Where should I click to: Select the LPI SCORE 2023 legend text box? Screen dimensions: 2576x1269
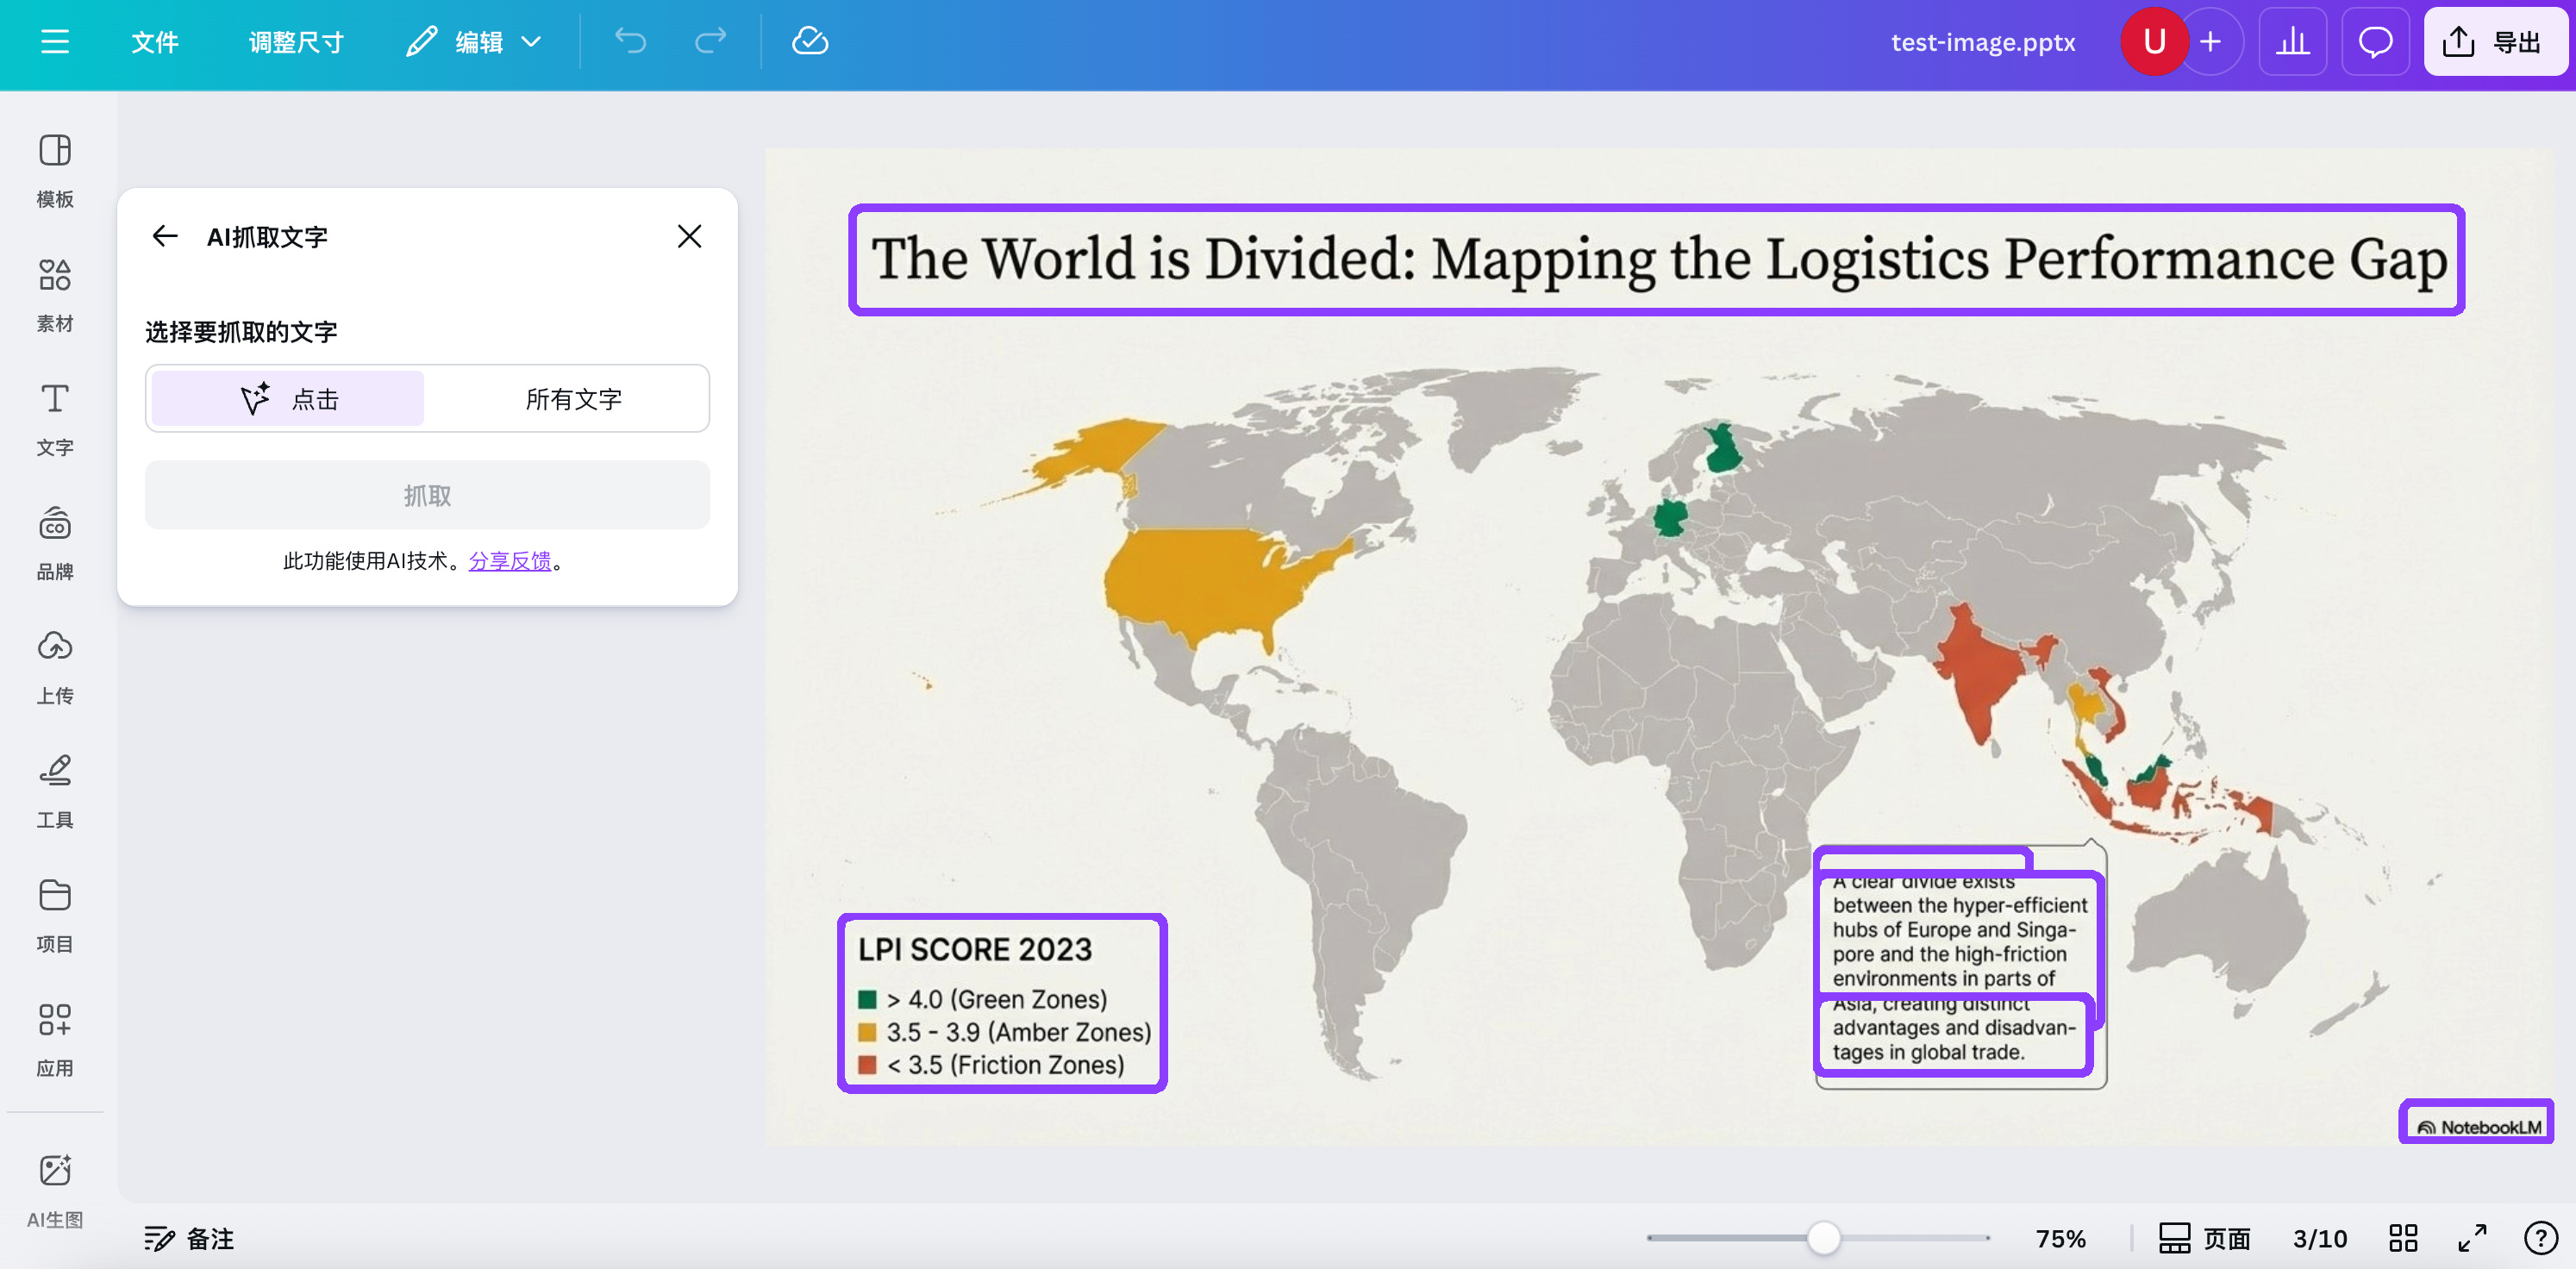coord(1002,1003)
